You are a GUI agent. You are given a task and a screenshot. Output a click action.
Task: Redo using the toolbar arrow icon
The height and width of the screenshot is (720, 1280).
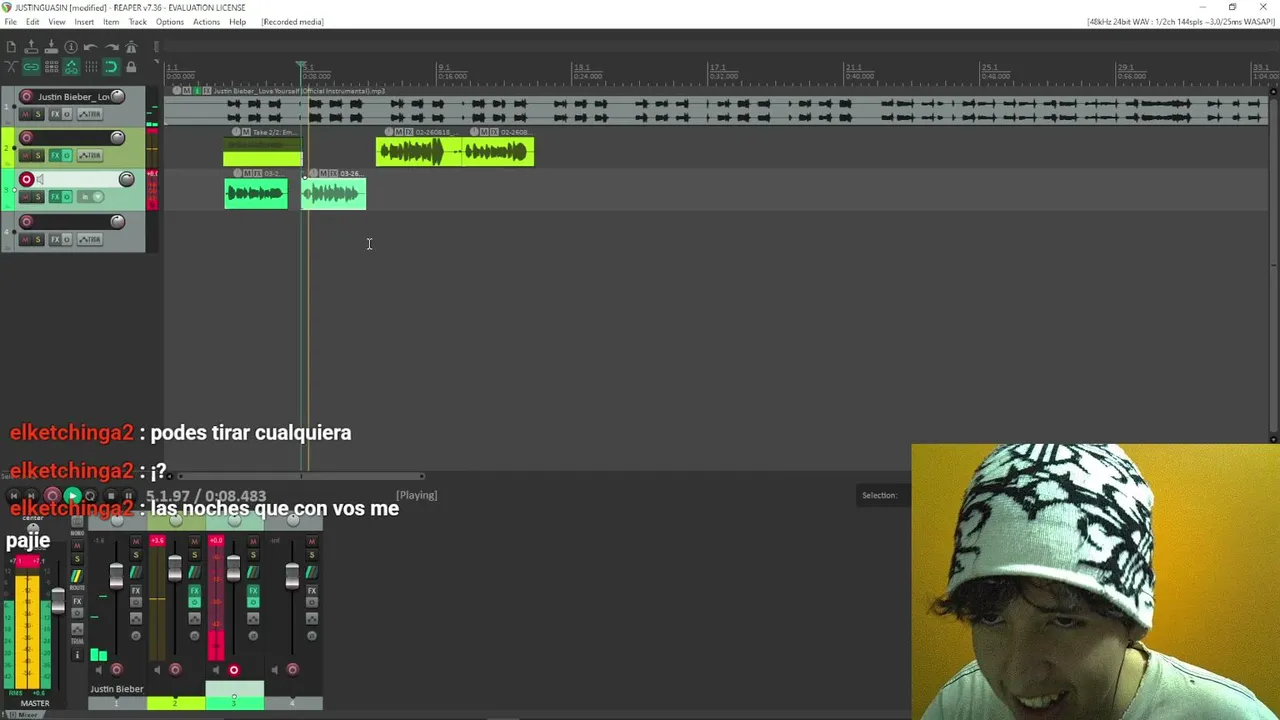[111, 47]
